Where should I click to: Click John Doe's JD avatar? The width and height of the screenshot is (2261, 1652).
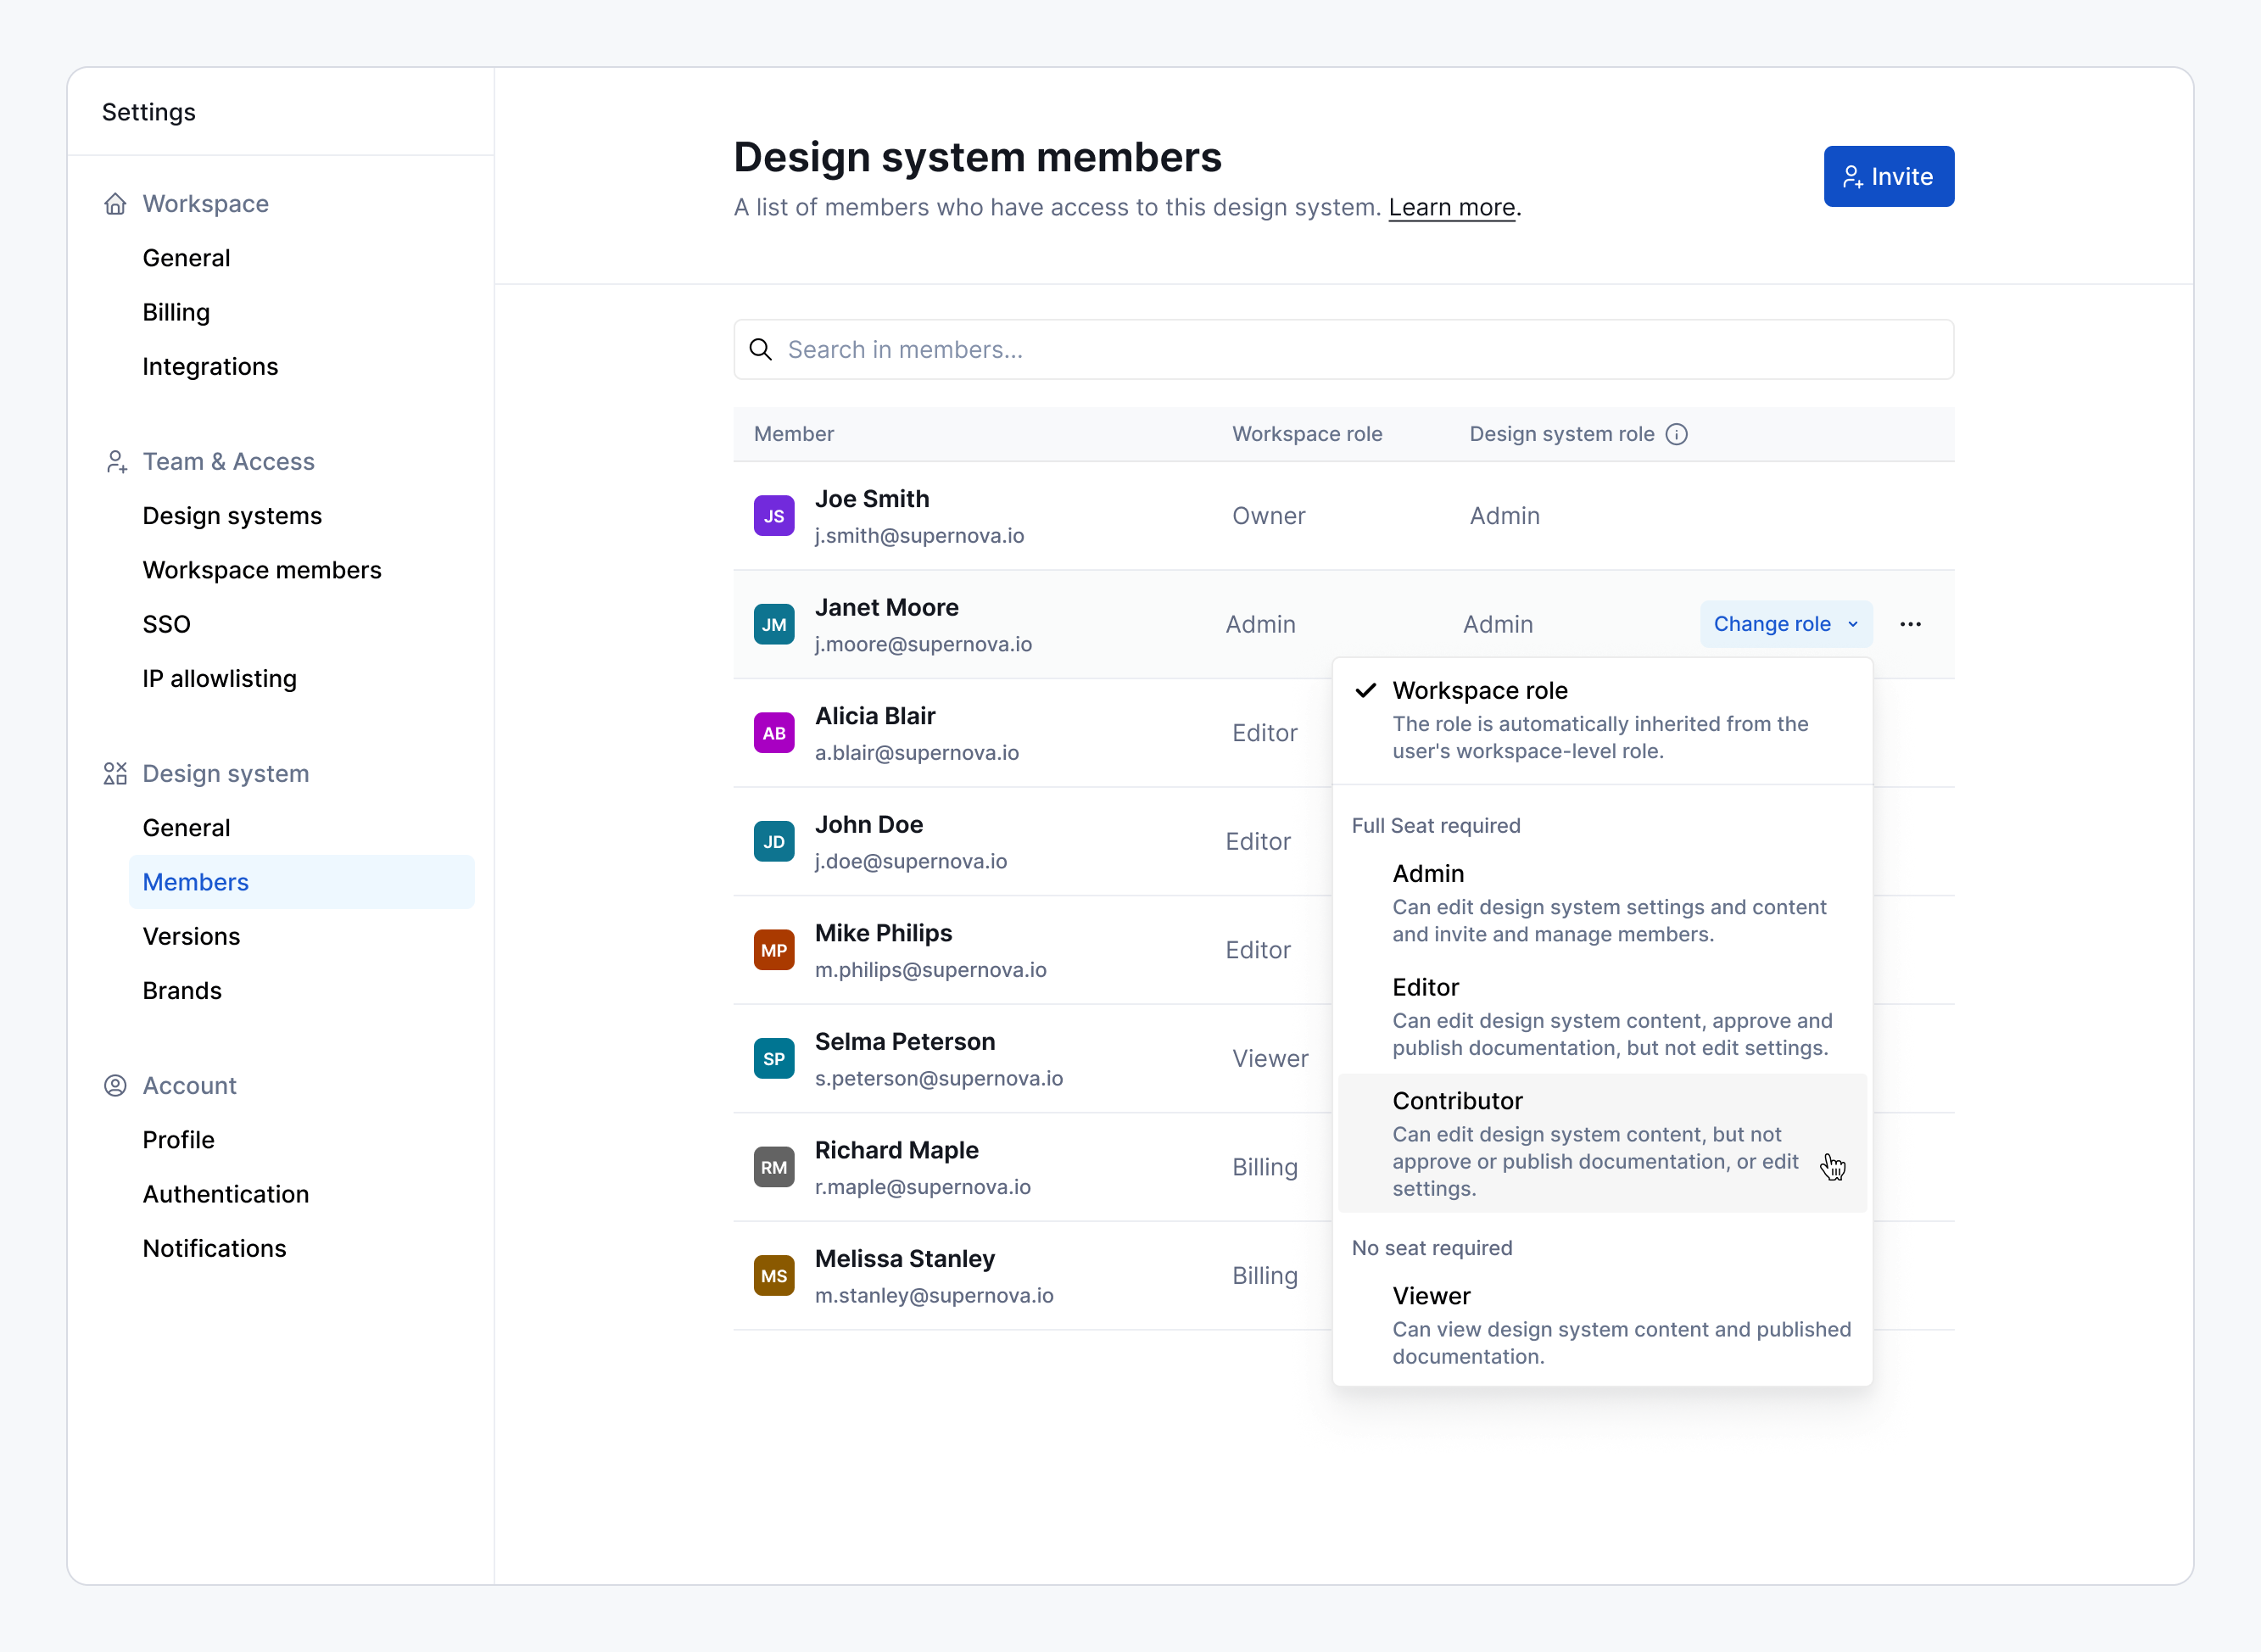(x=774, y=842)
